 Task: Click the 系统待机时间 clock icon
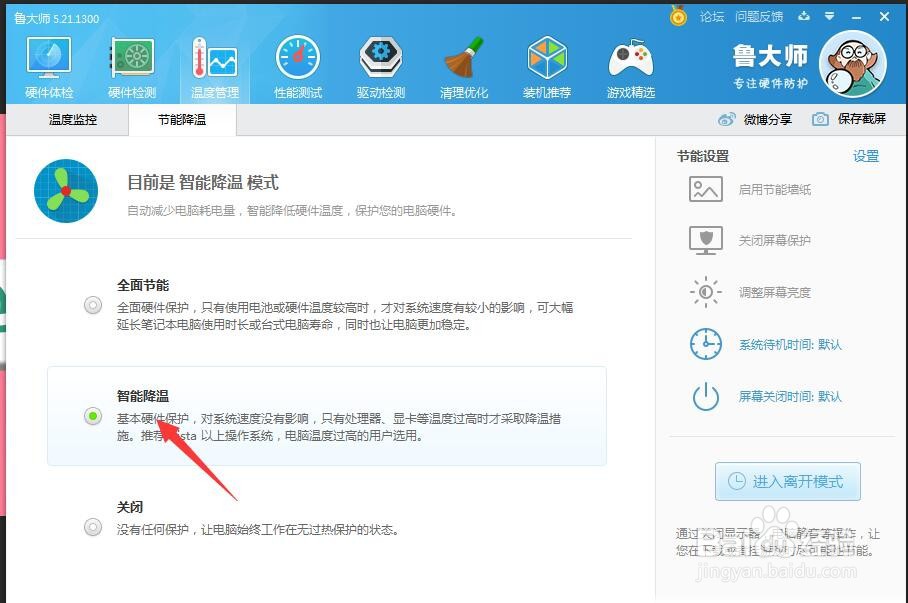point(706,344)
